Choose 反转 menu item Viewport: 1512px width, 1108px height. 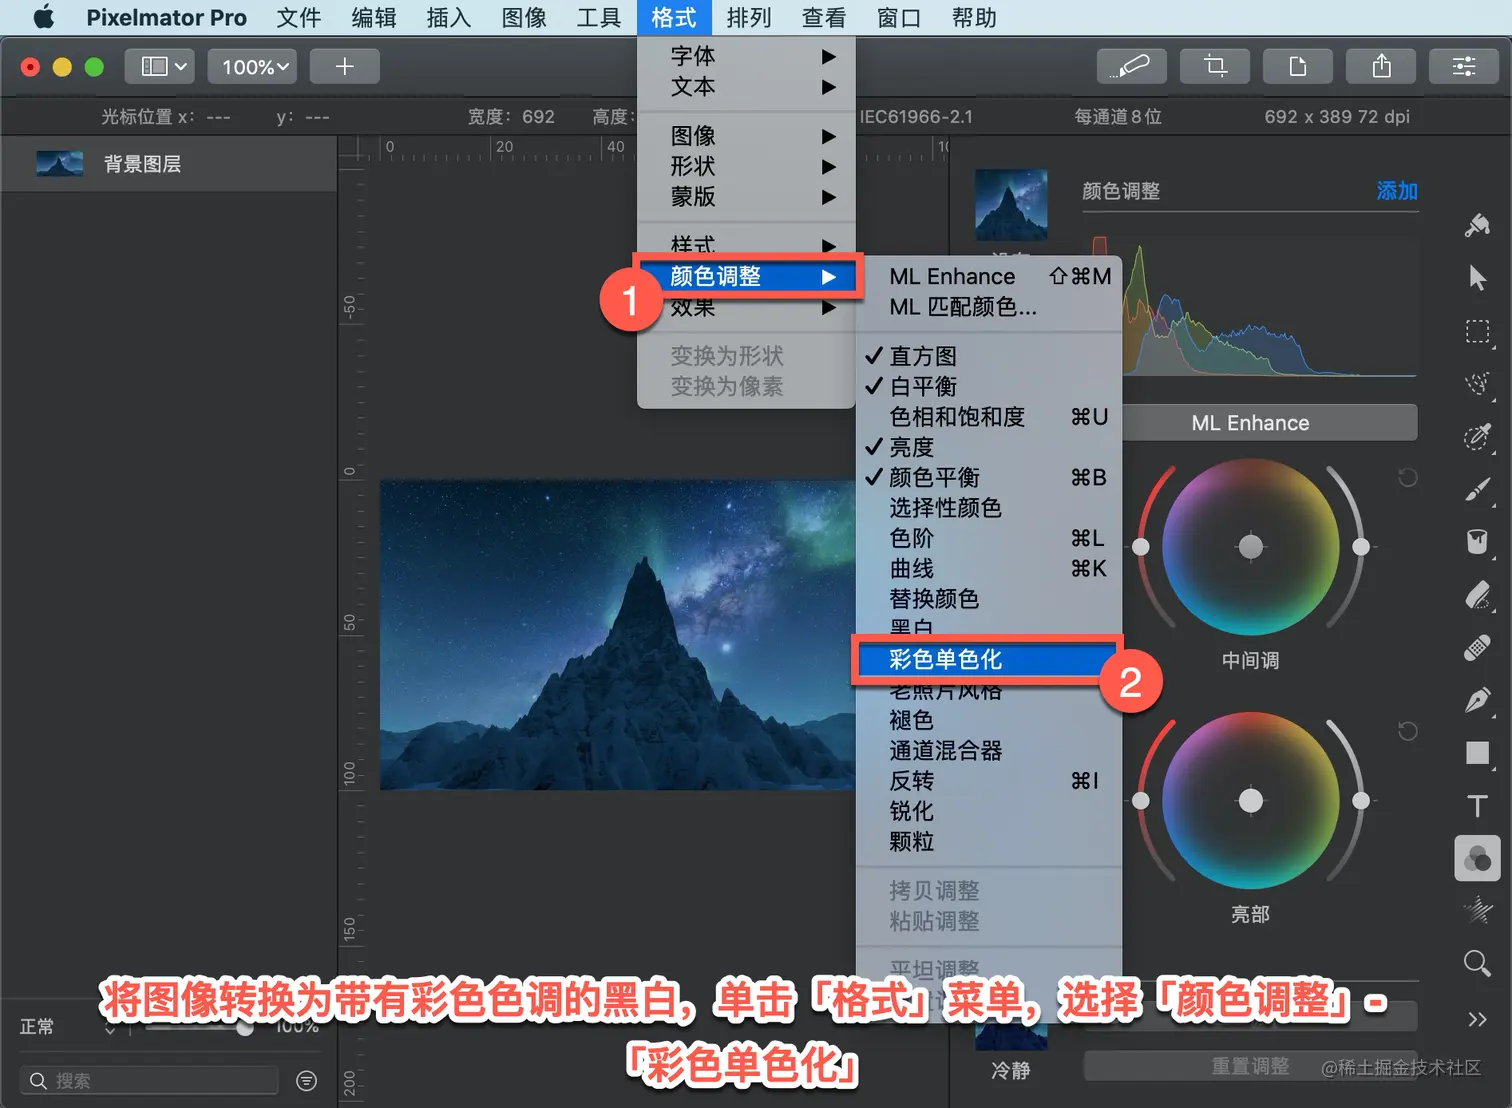pos(988,781)
